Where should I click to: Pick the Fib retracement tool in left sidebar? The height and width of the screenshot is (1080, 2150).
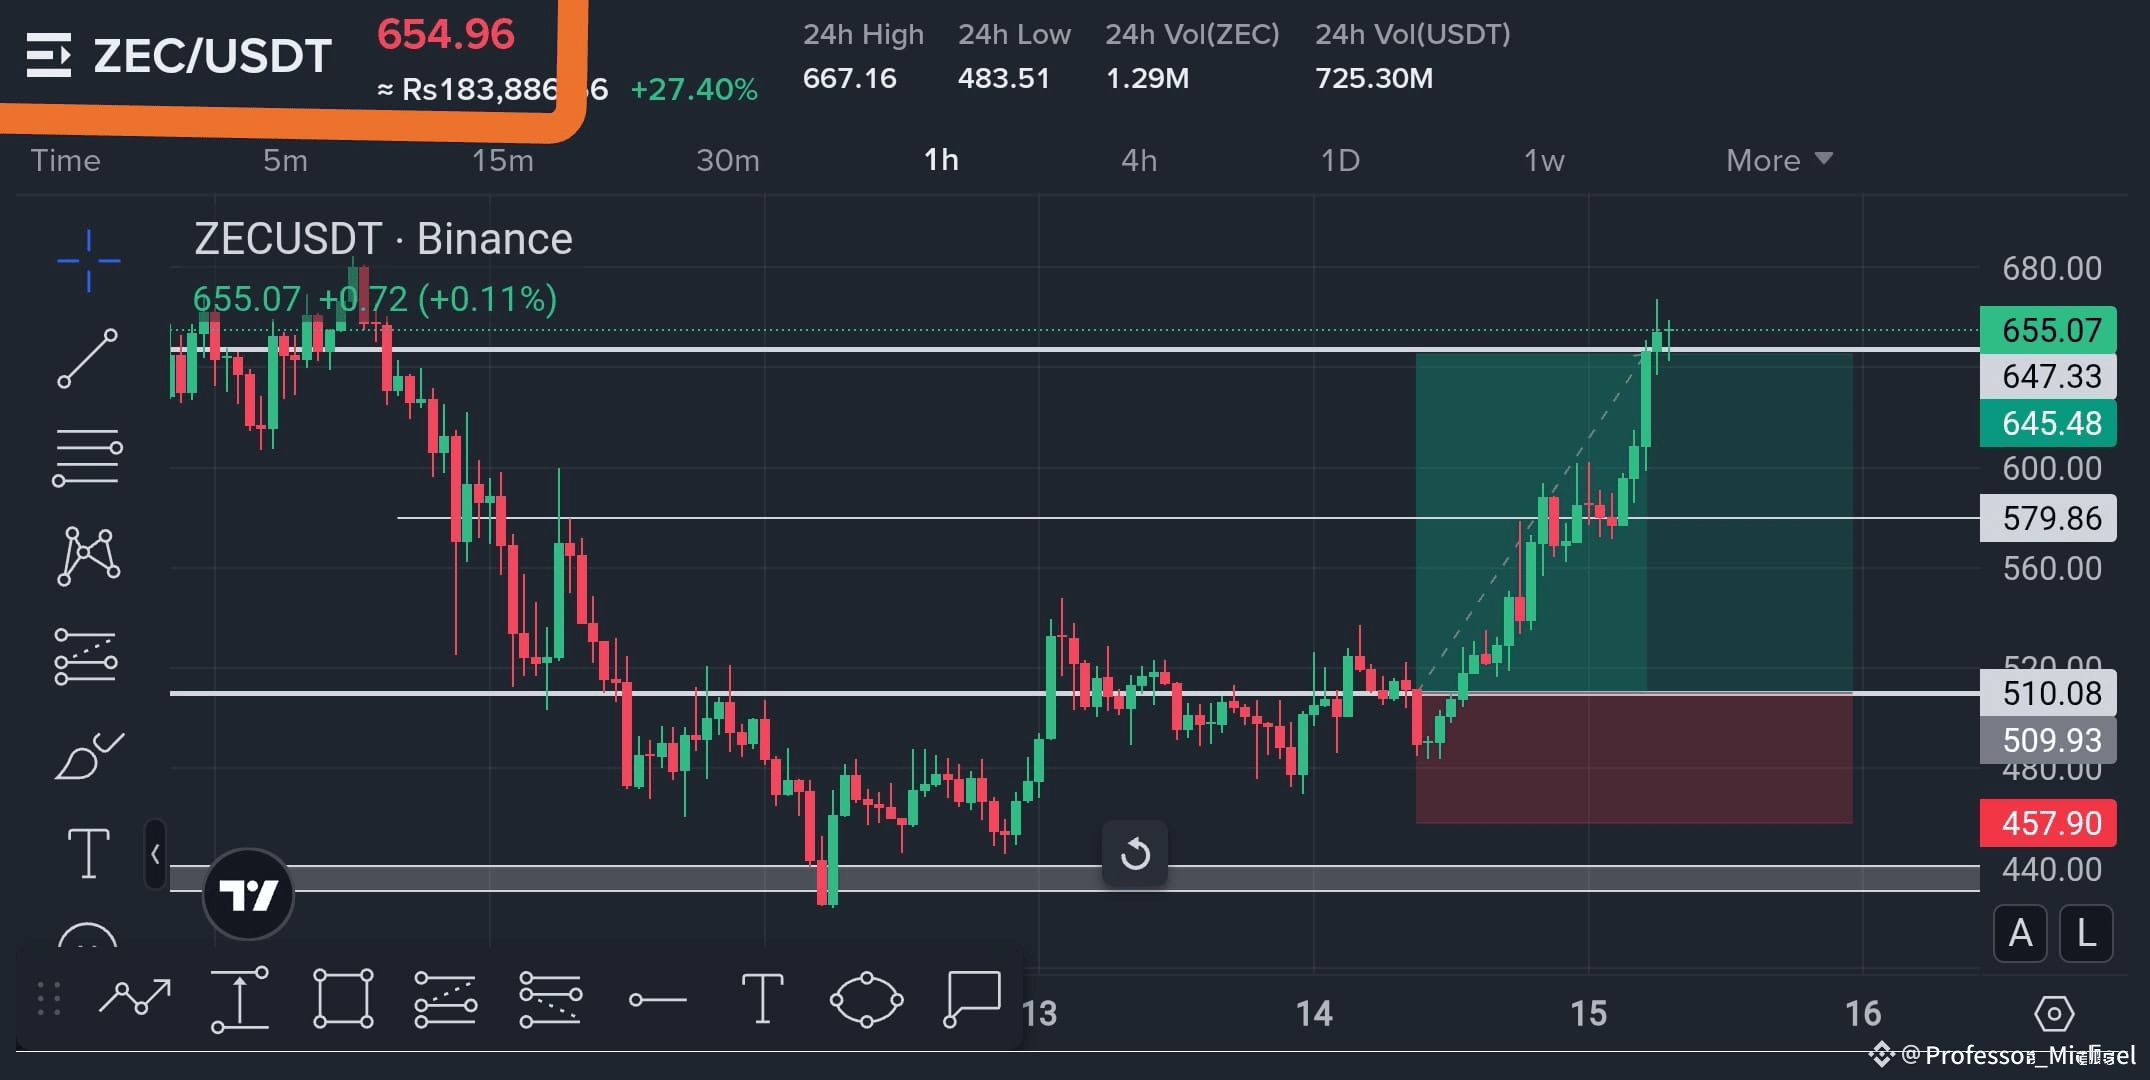tap(88, 457)
